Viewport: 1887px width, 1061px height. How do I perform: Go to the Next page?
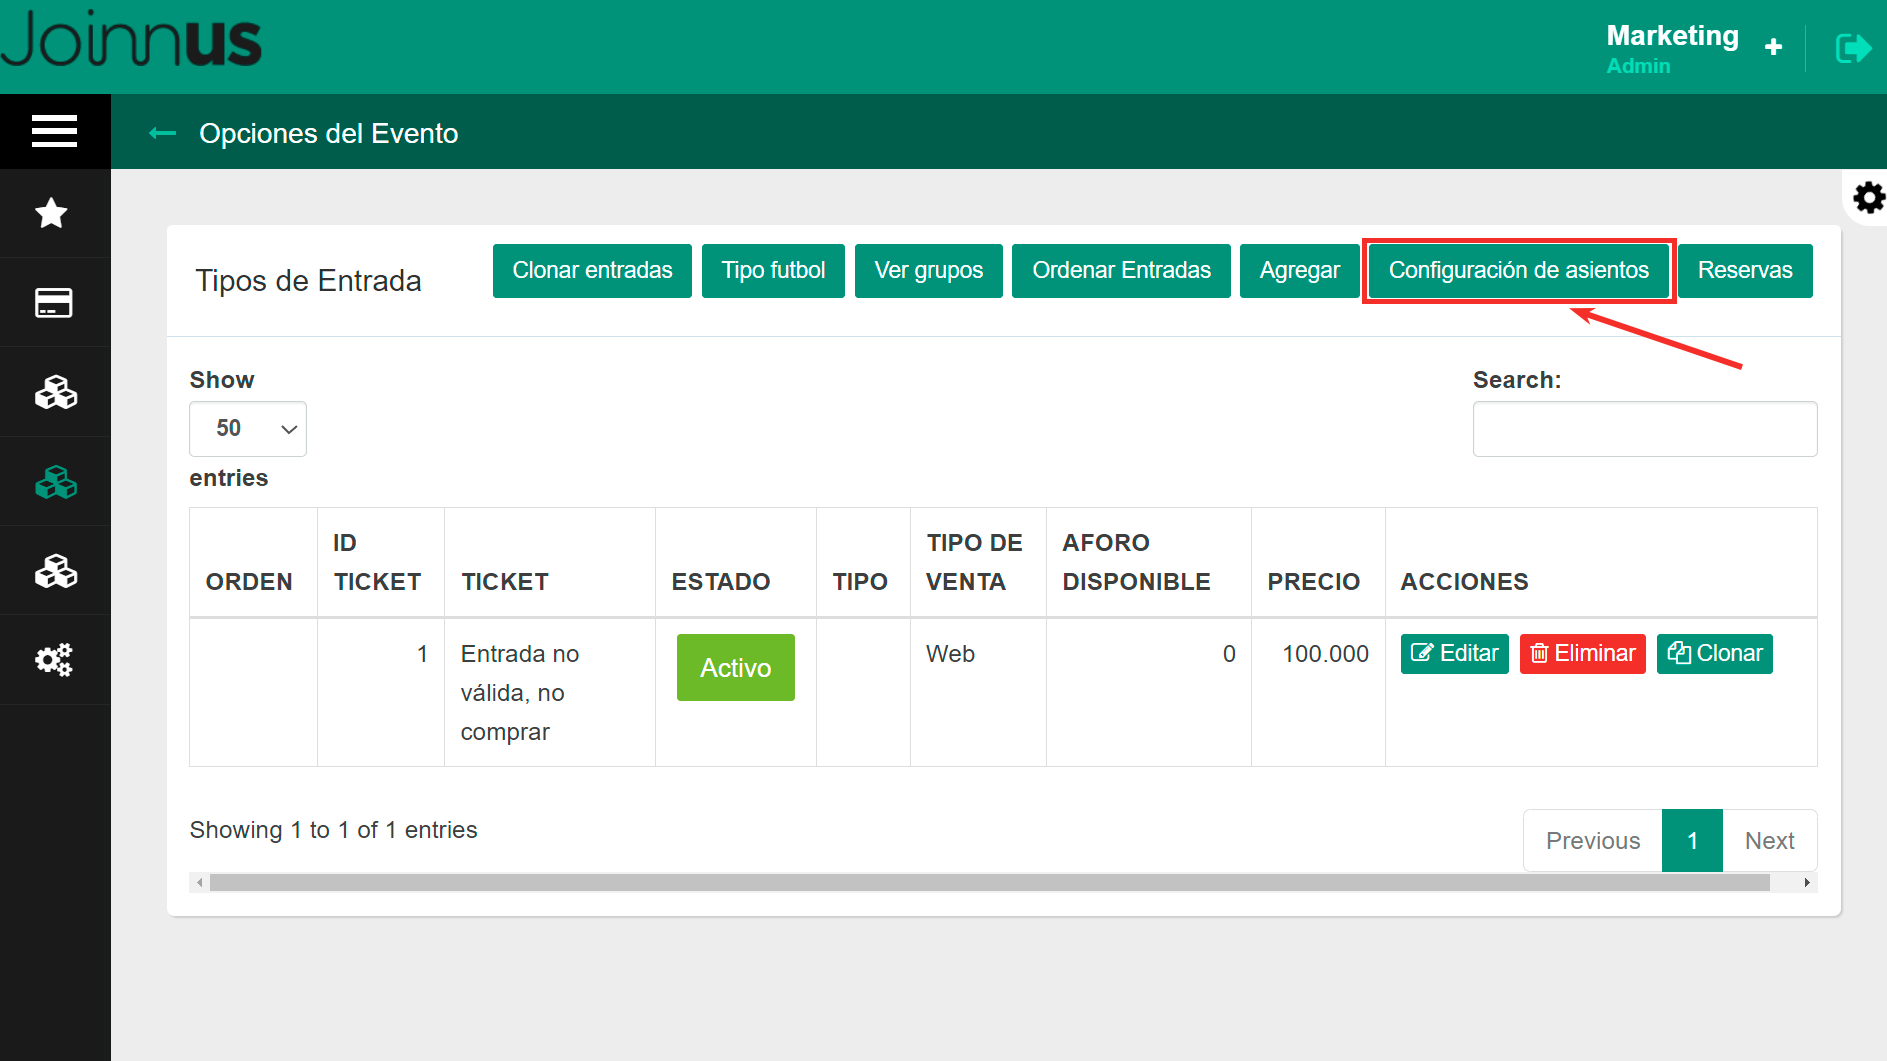tap(1769, 840)
